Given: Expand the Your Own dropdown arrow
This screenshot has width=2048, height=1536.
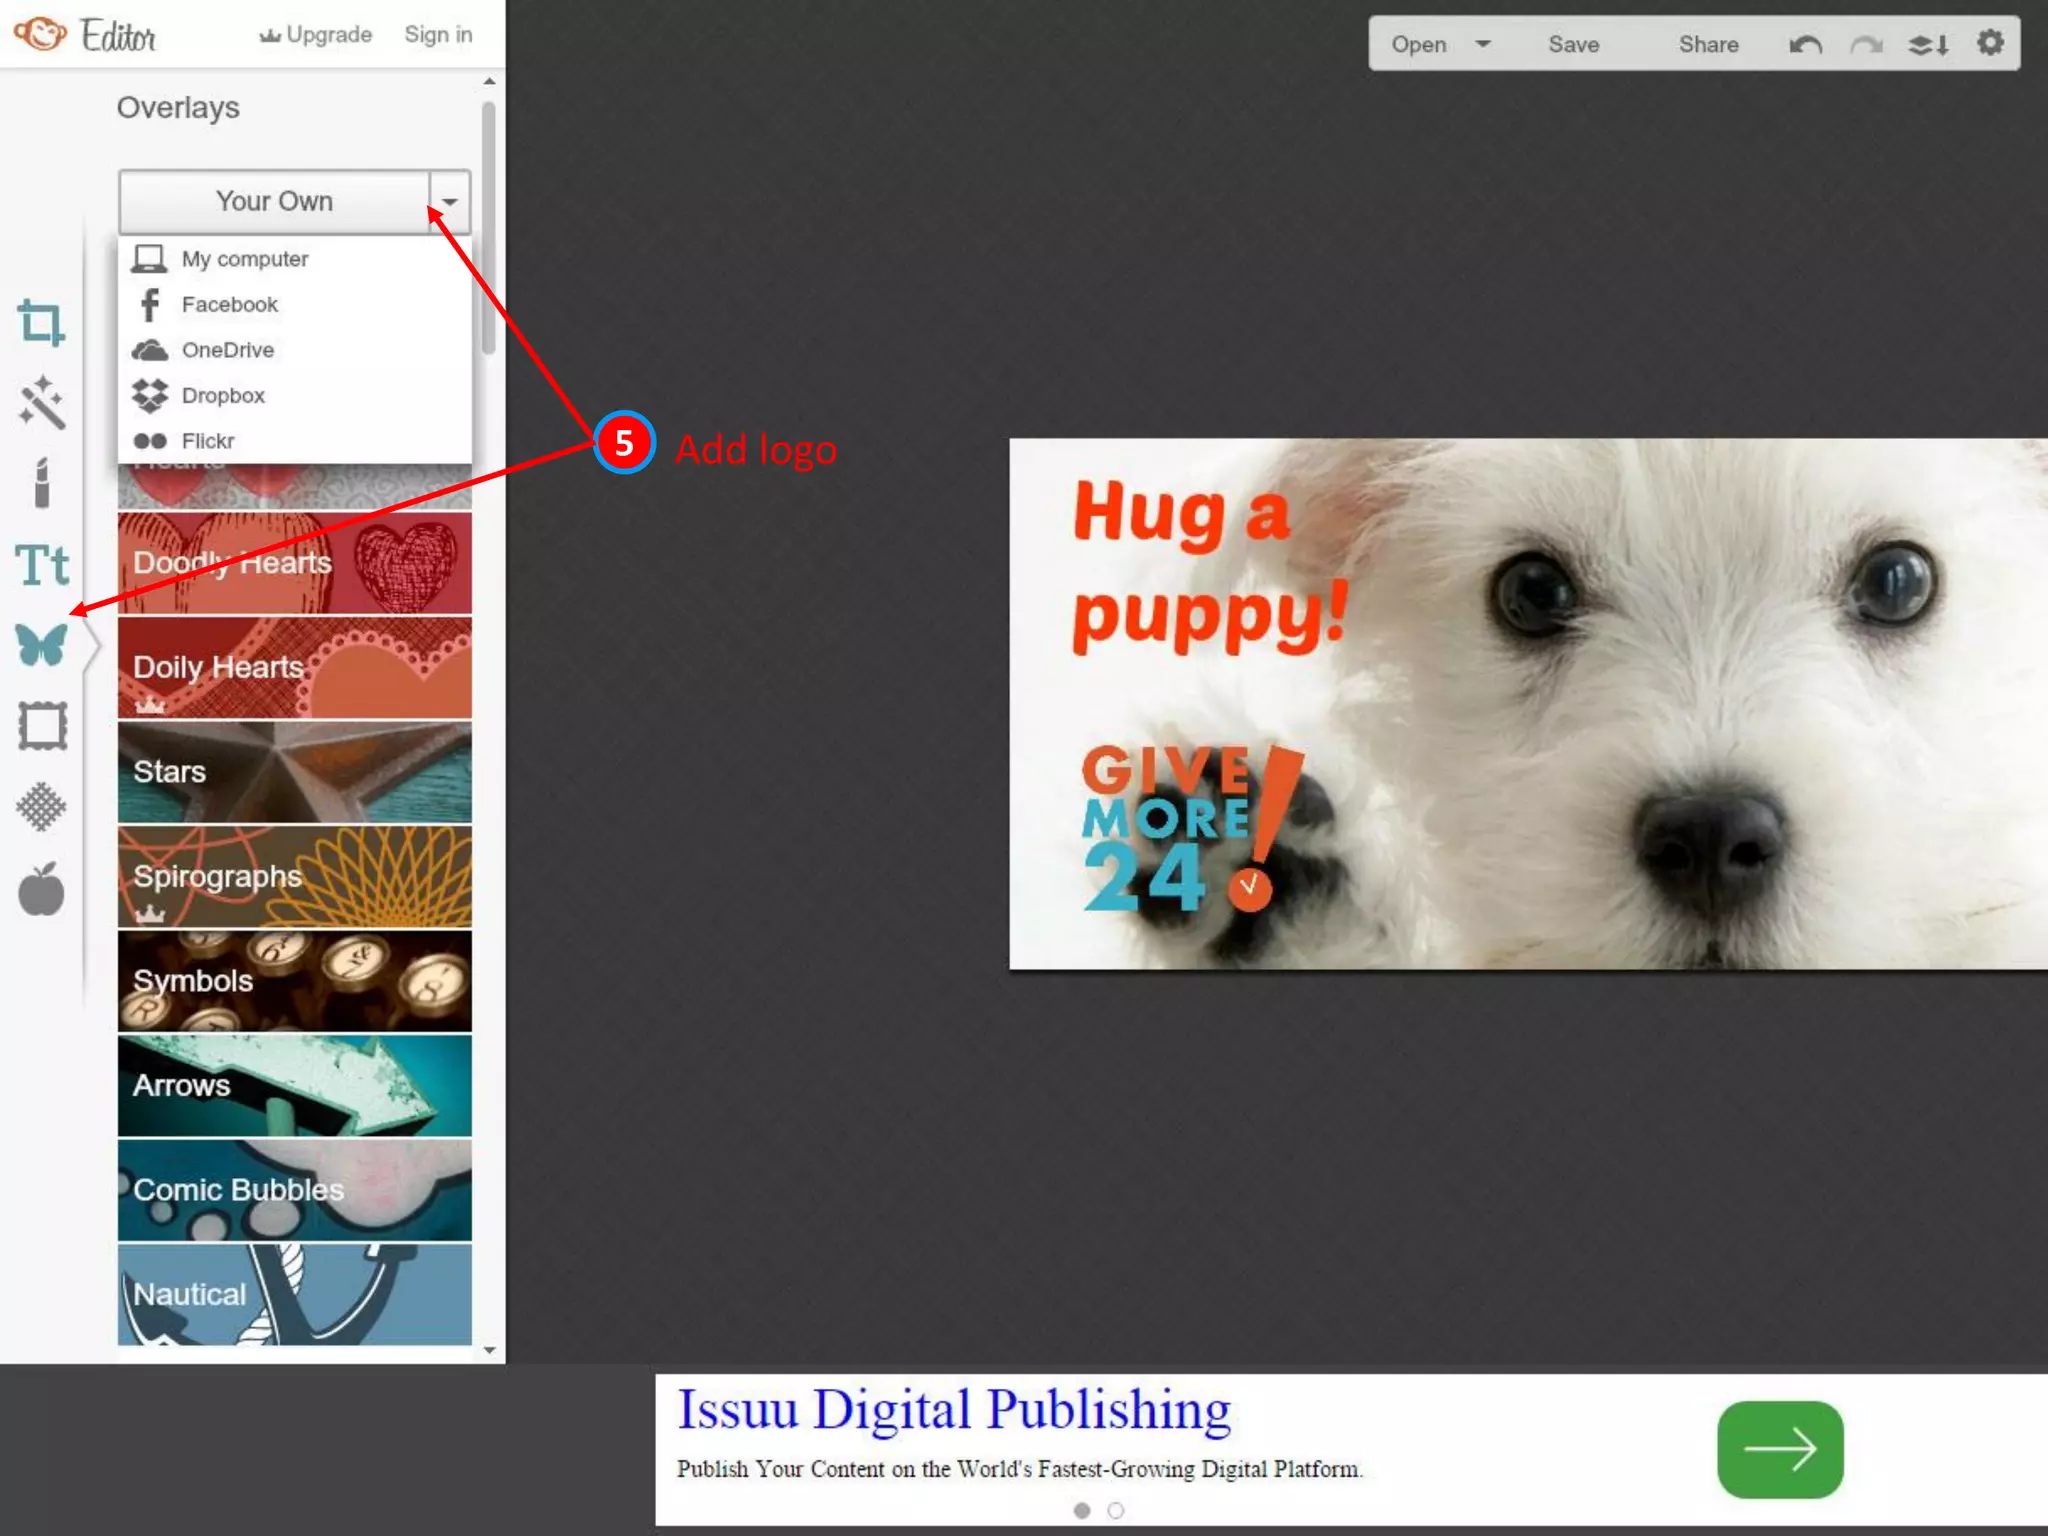Looking at the screenshot, I should click(x=450, y=202).
